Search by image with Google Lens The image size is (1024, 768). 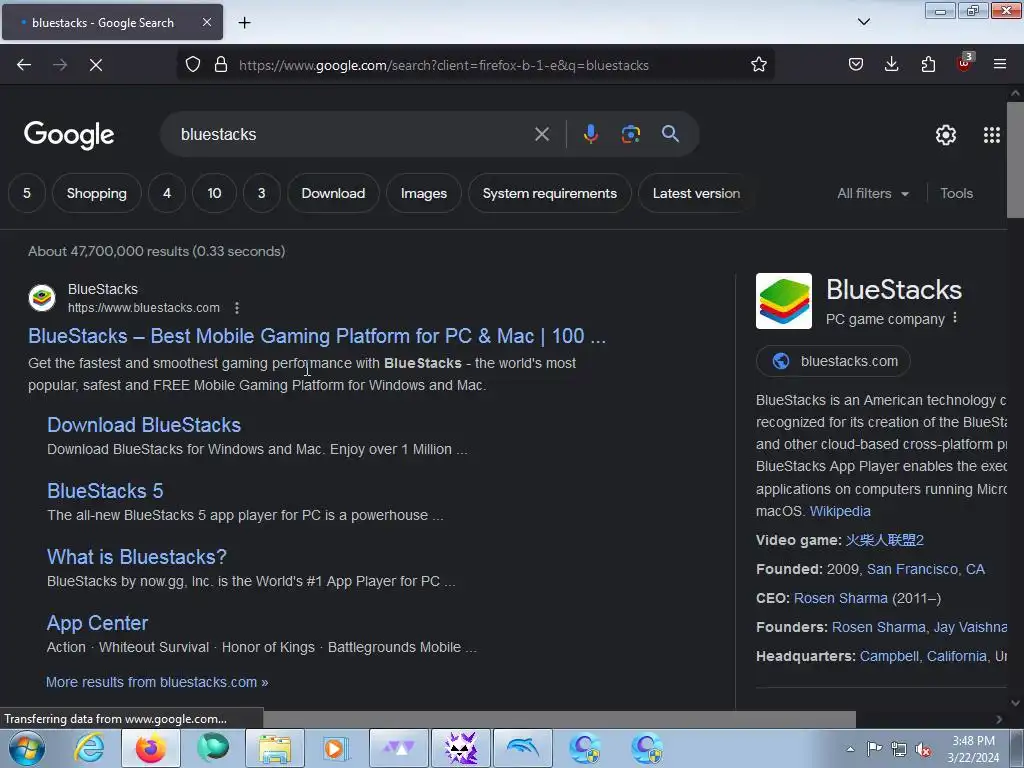coord(630,134)
